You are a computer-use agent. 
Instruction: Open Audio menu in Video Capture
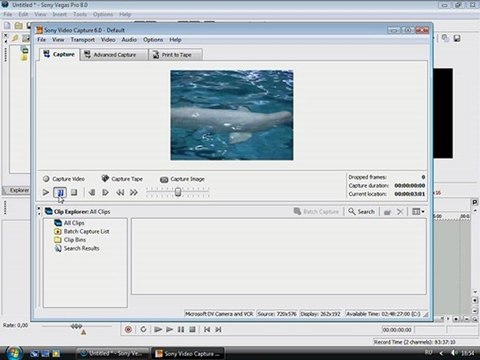click(129, 40)
